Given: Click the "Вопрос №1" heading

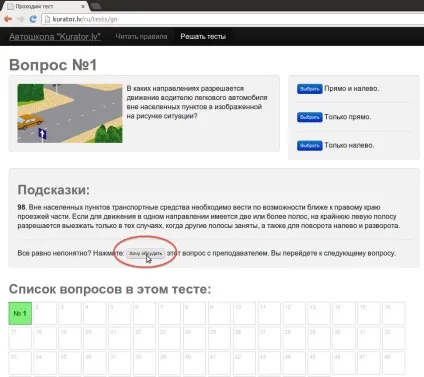Looking at the screenshot, I should coord(53,65).
